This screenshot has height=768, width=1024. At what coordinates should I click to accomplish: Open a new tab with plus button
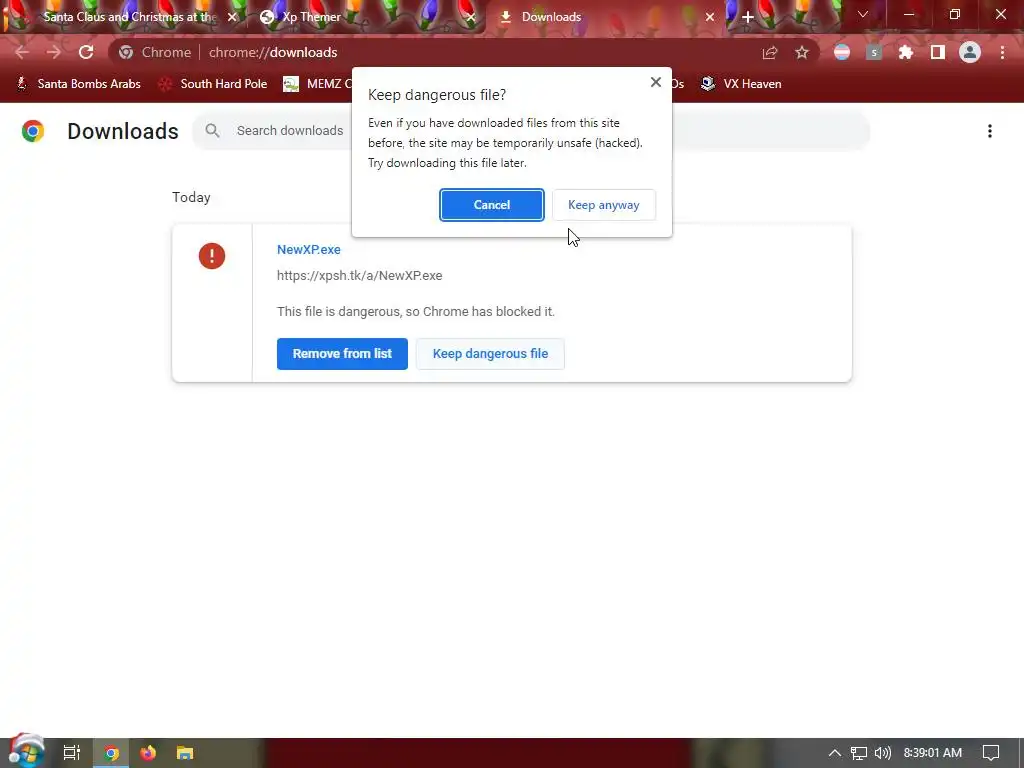pos(748,17)
